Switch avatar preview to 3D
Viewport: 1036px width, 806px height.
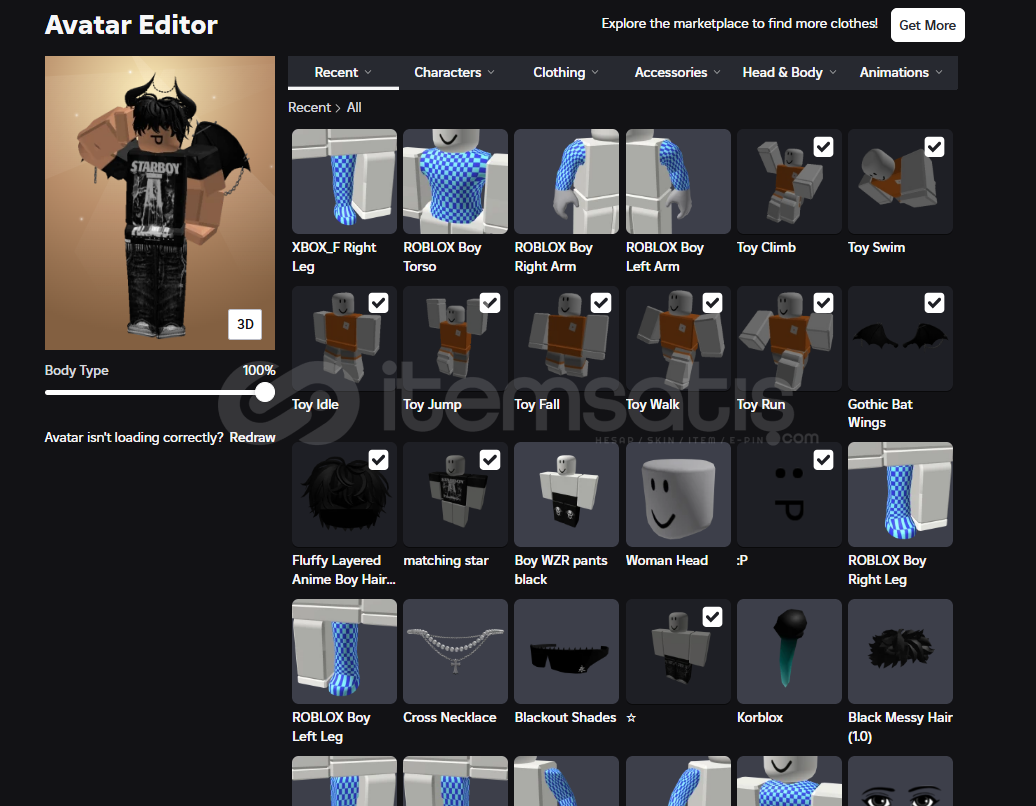click(x=245, y=324)
